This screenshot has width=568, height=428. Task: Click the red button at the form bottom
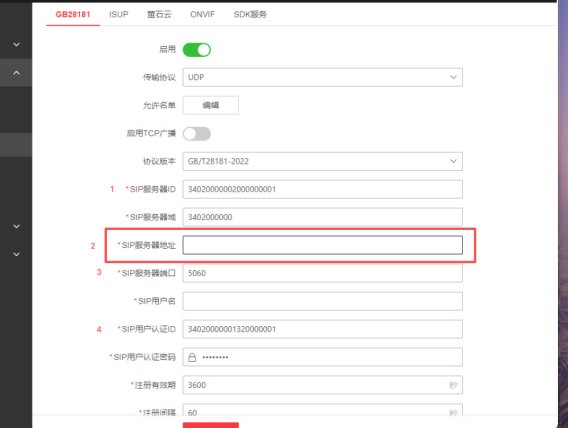pyautogui.click(x=210, y=425)
